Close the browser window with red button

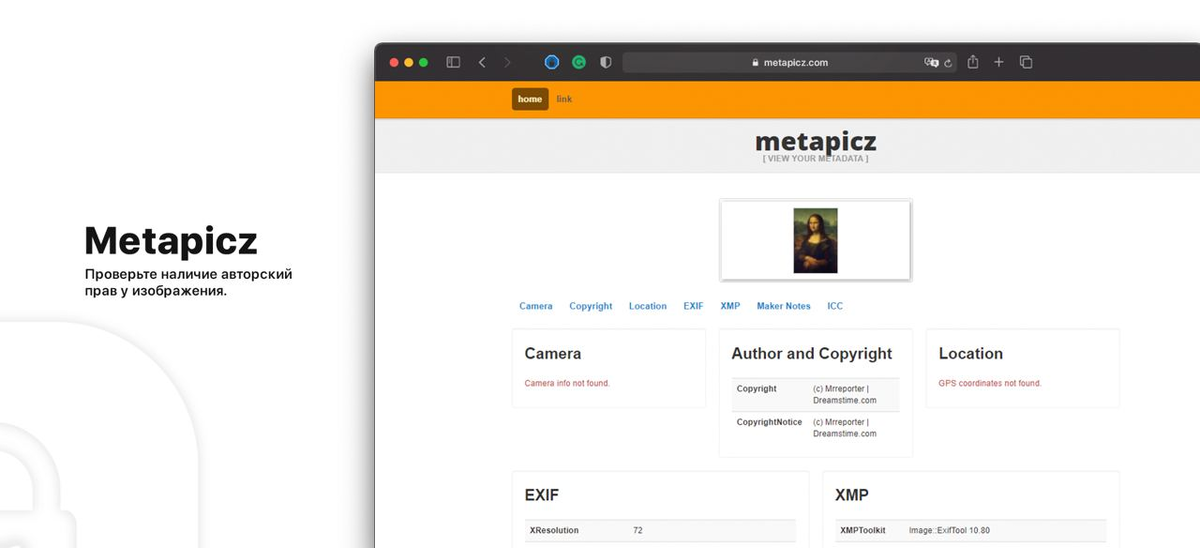click(x=394, y=62)
